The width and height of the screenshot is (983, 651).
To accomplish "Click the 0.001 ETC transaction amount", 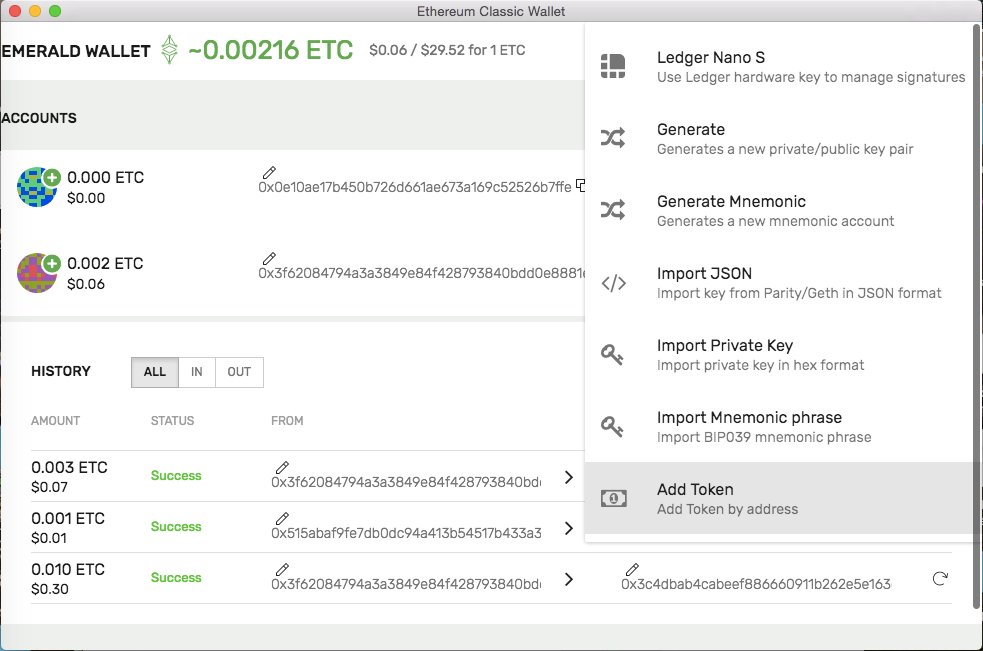I will tap(68, 518).
